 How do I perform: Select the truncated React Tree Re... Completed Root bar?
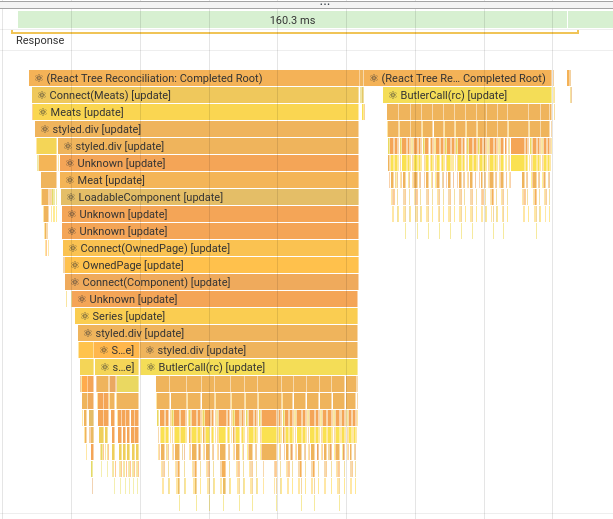click(x=457, y=78)
